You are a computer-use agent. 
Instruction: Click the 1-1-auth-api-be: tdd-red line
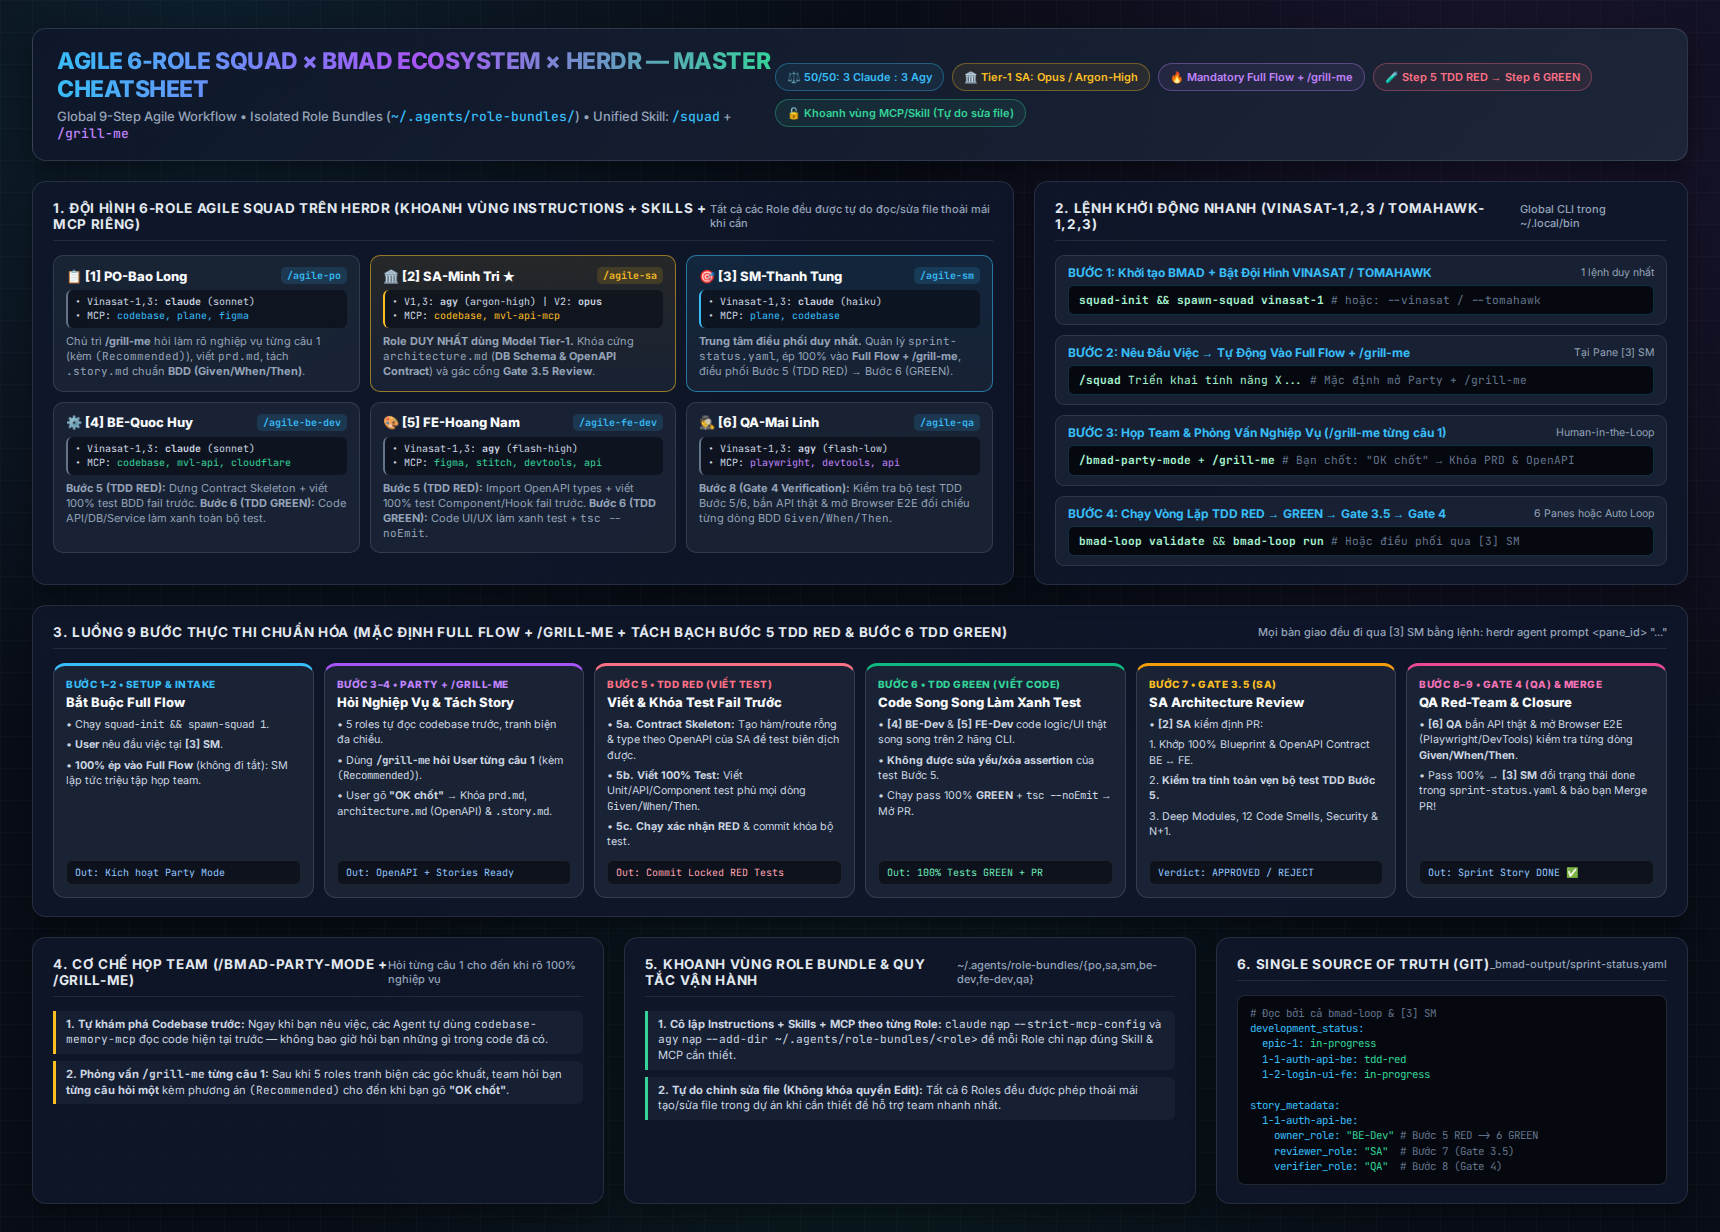point(1334,1060)
